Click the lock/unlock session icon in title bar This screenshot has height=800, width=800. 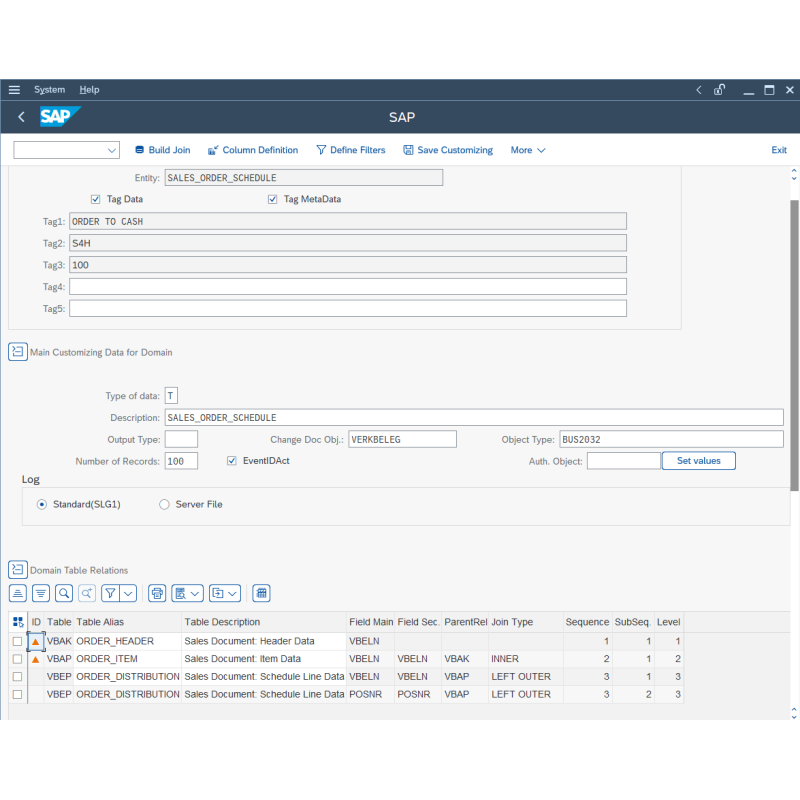pyautogui.click(x=719, y=90)
